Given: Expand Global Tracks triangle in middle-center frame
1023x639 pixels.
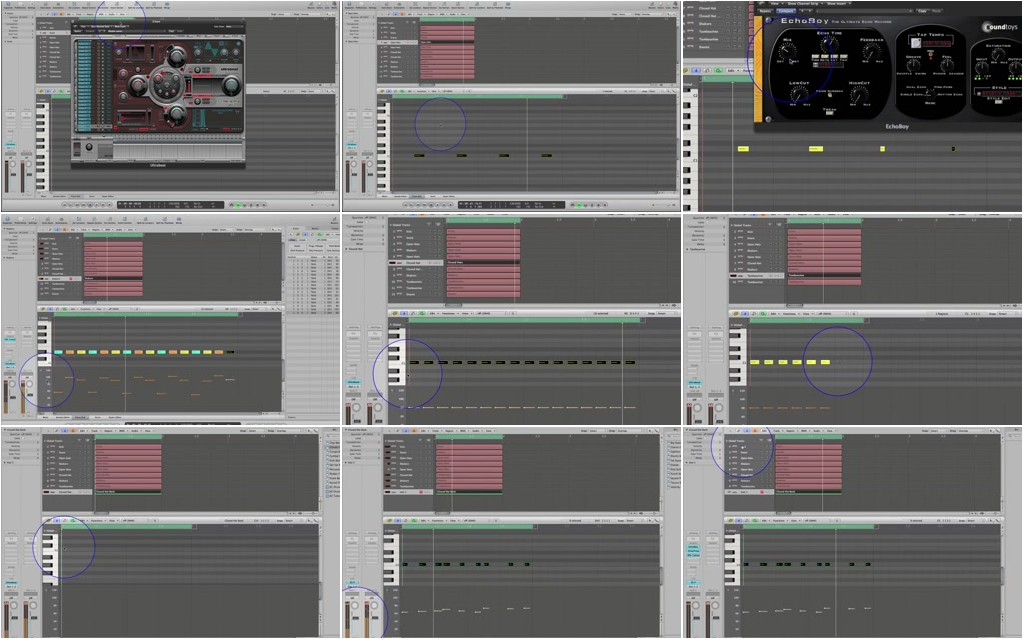Looking at the screenshot, I should [391, 225].
